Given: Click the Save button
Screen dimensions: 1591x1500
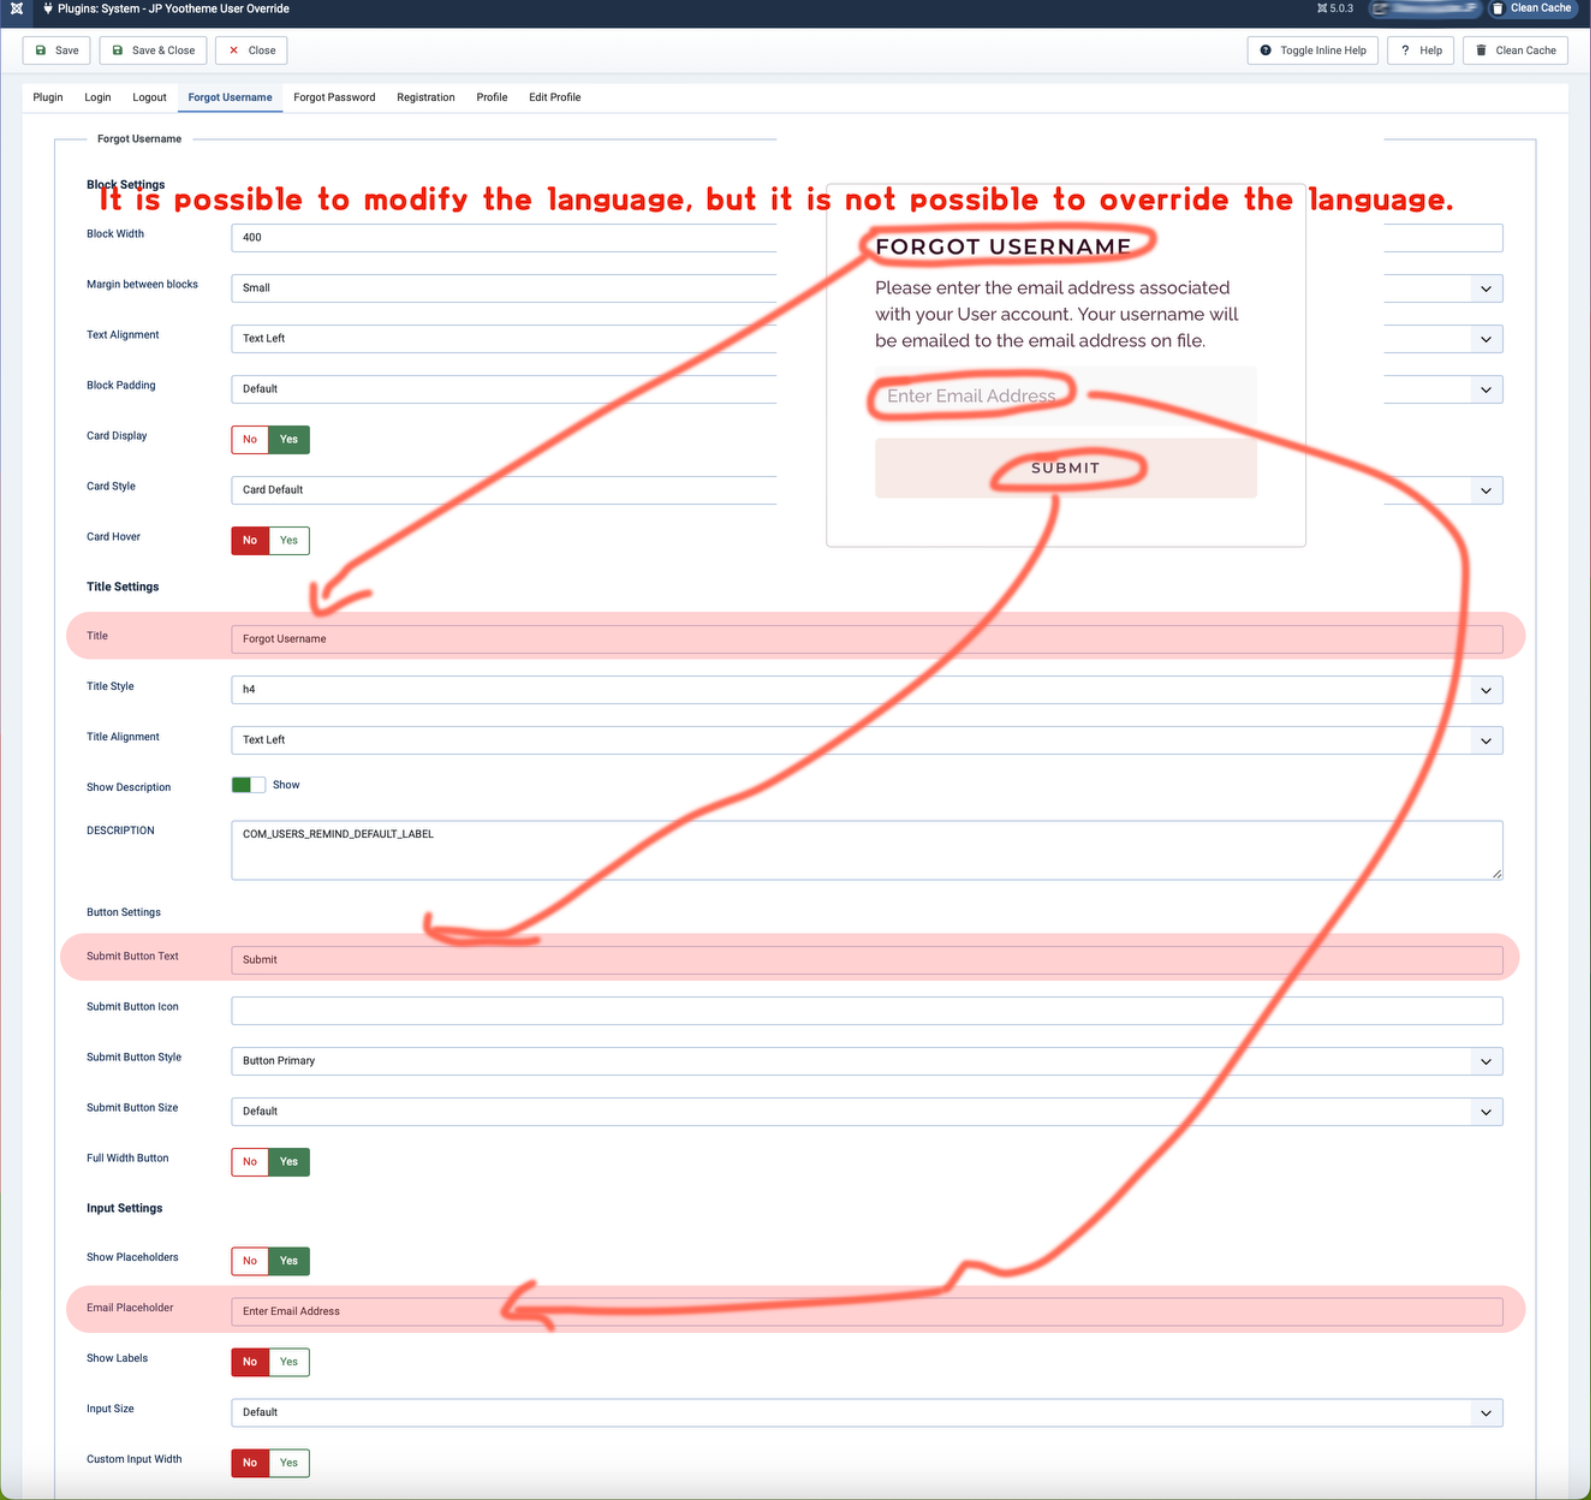Looking at the screenshot, I should pyautogui.click(x=57, y=51).
